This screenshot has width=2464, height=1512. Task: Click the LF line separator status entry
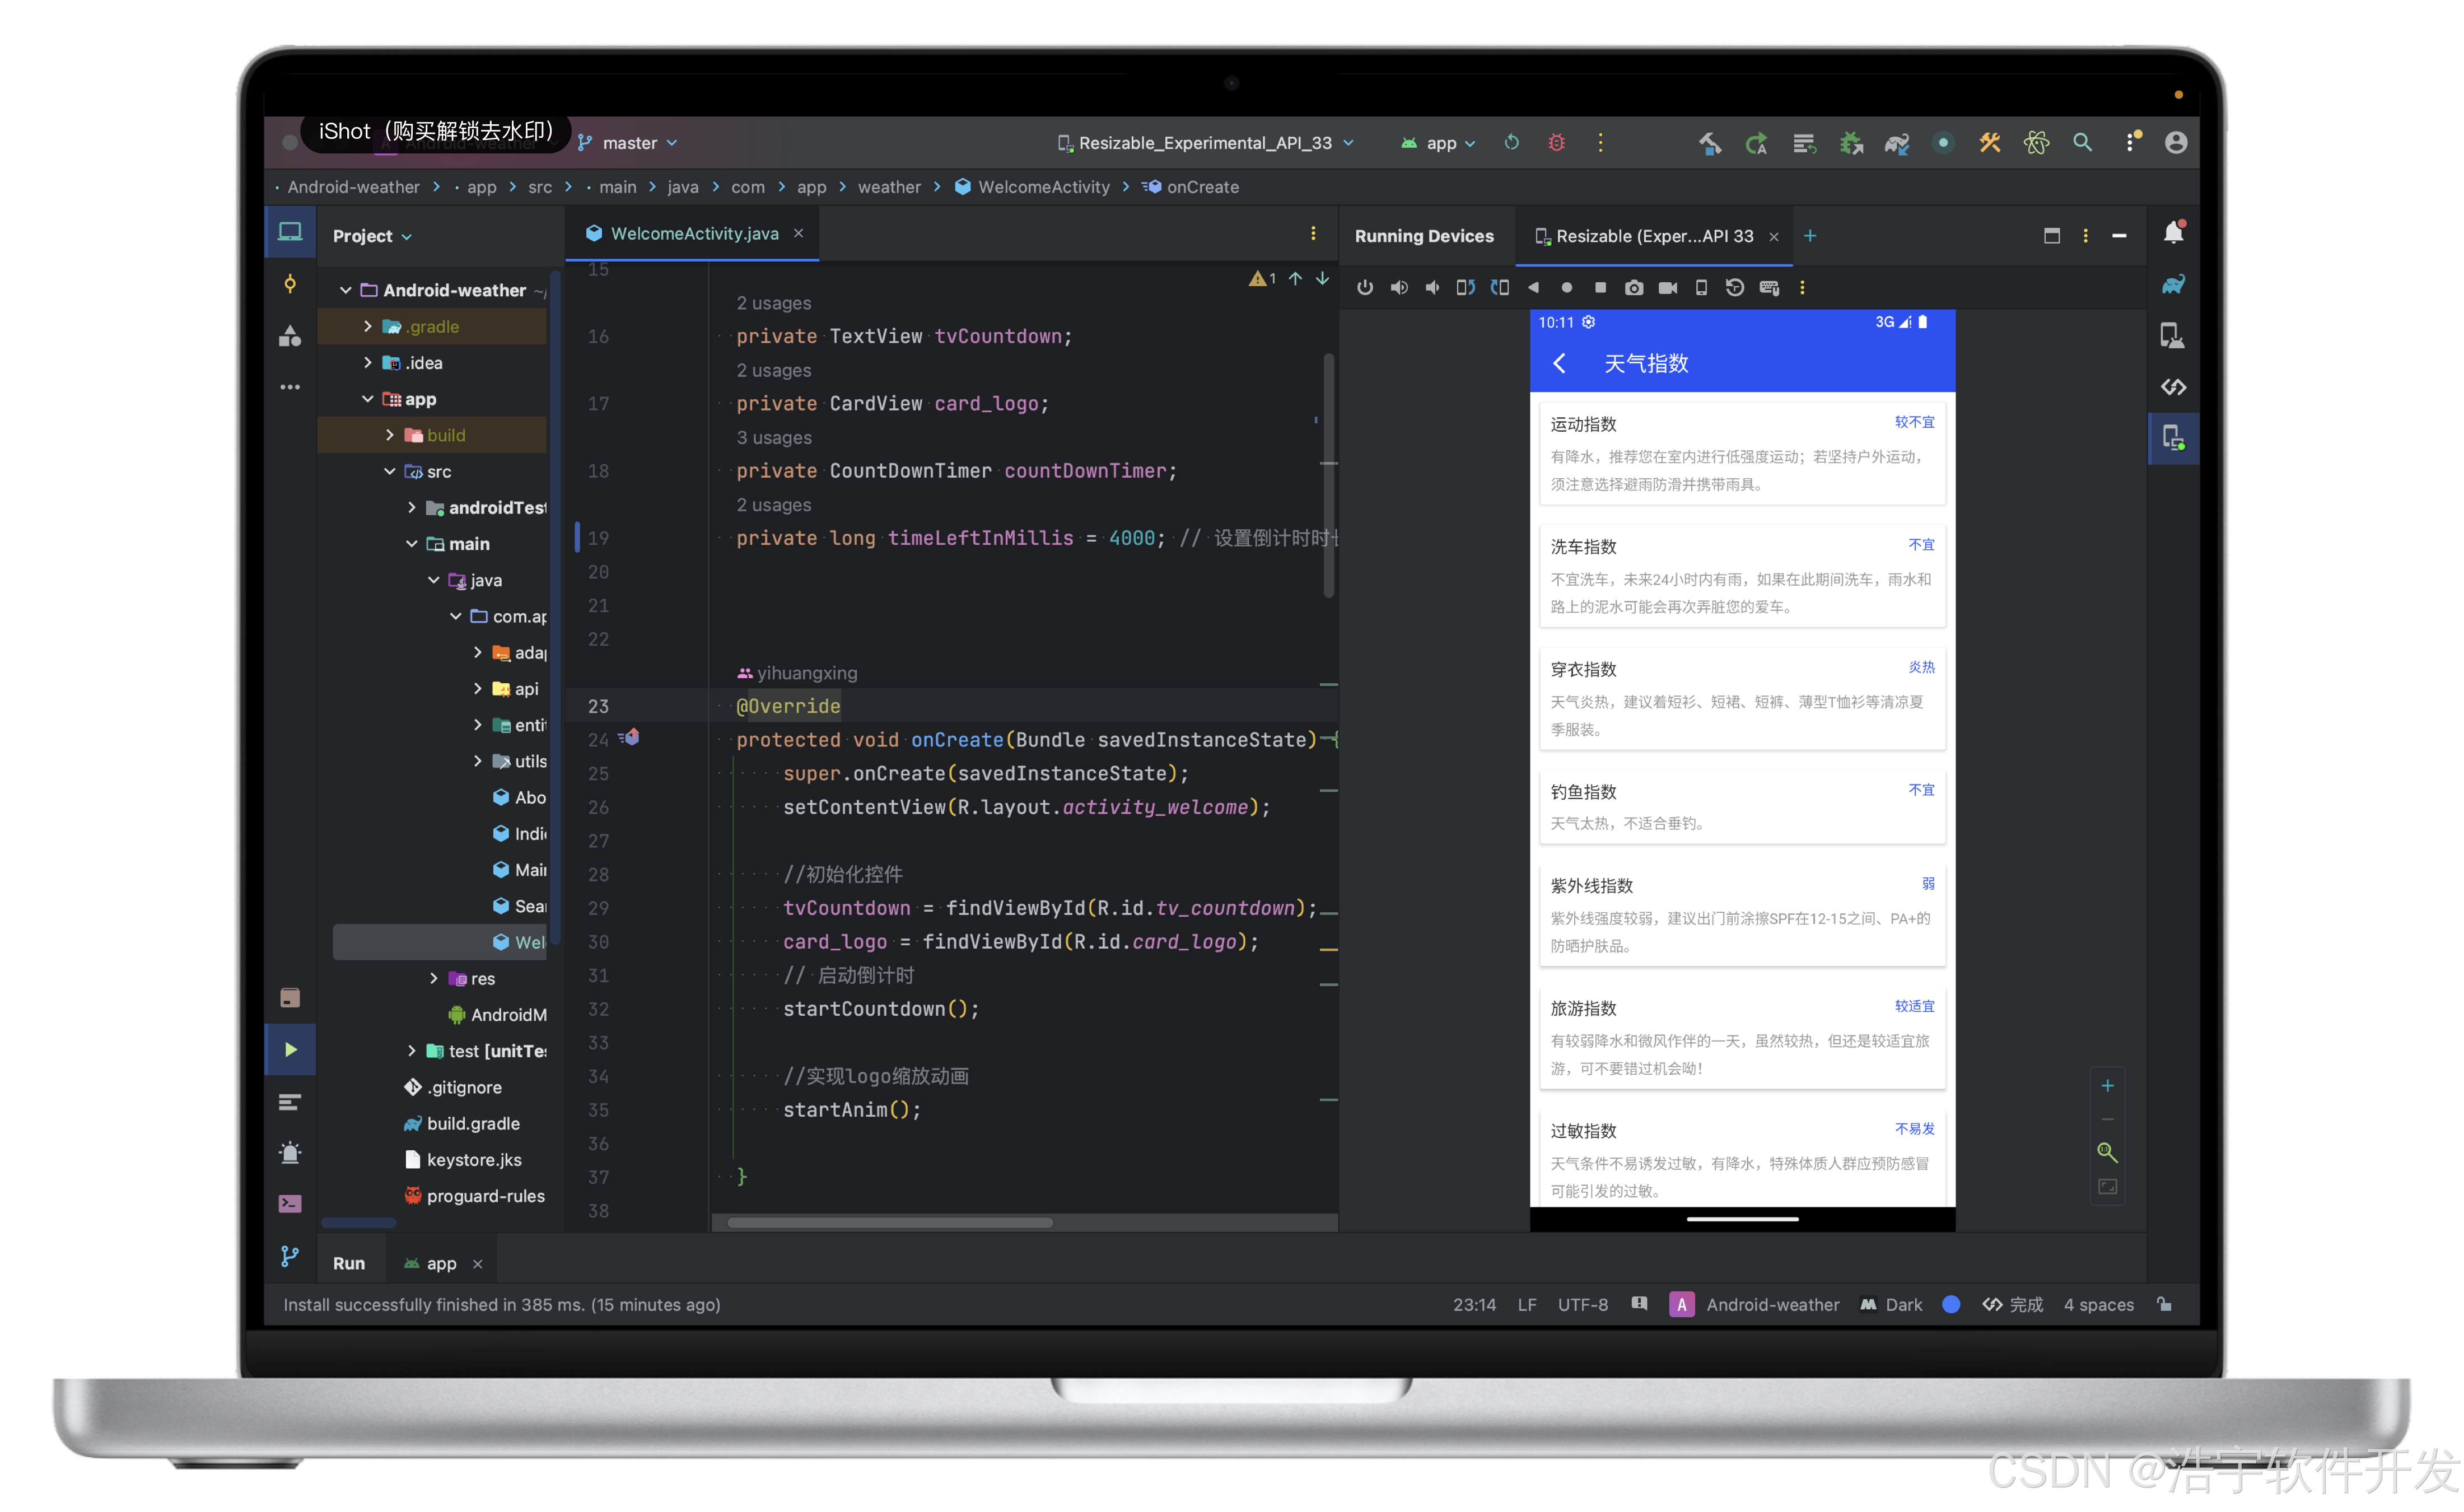point(1527,1305)
